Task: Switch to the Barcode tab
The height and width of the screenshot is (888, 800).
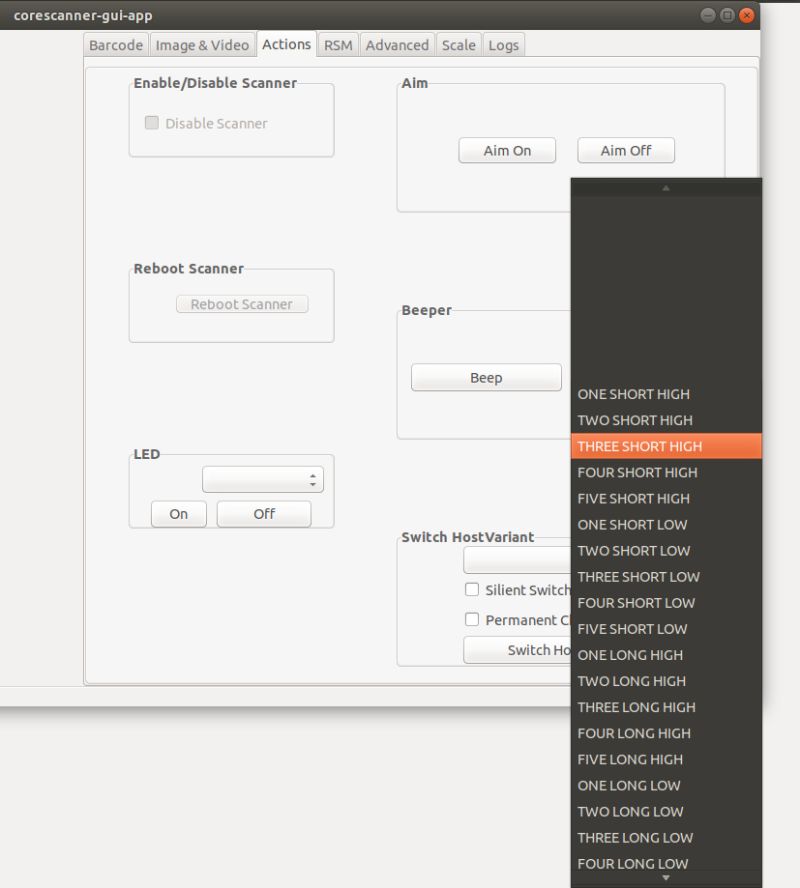Action: [x=115, y=44]
